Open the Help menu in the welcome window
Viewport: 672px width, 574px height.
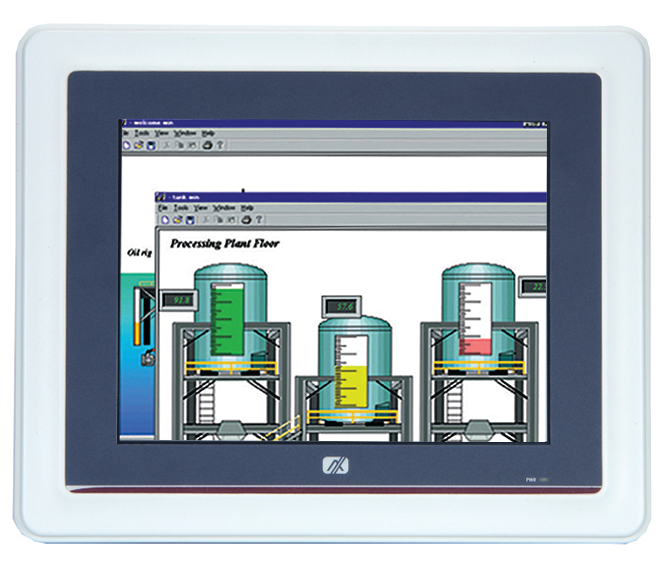point(208,133)
